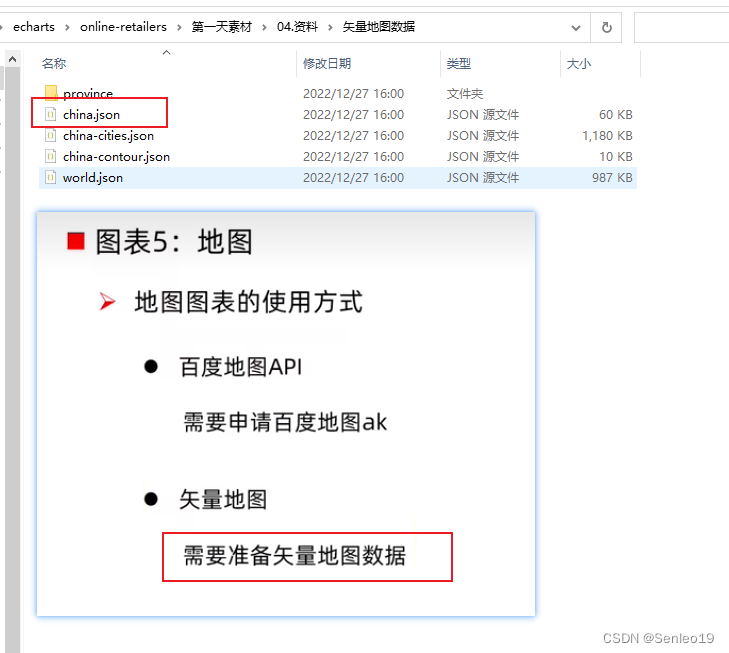Sort files by 修改日期 column
Screen dimensions: 729x653
327,63
